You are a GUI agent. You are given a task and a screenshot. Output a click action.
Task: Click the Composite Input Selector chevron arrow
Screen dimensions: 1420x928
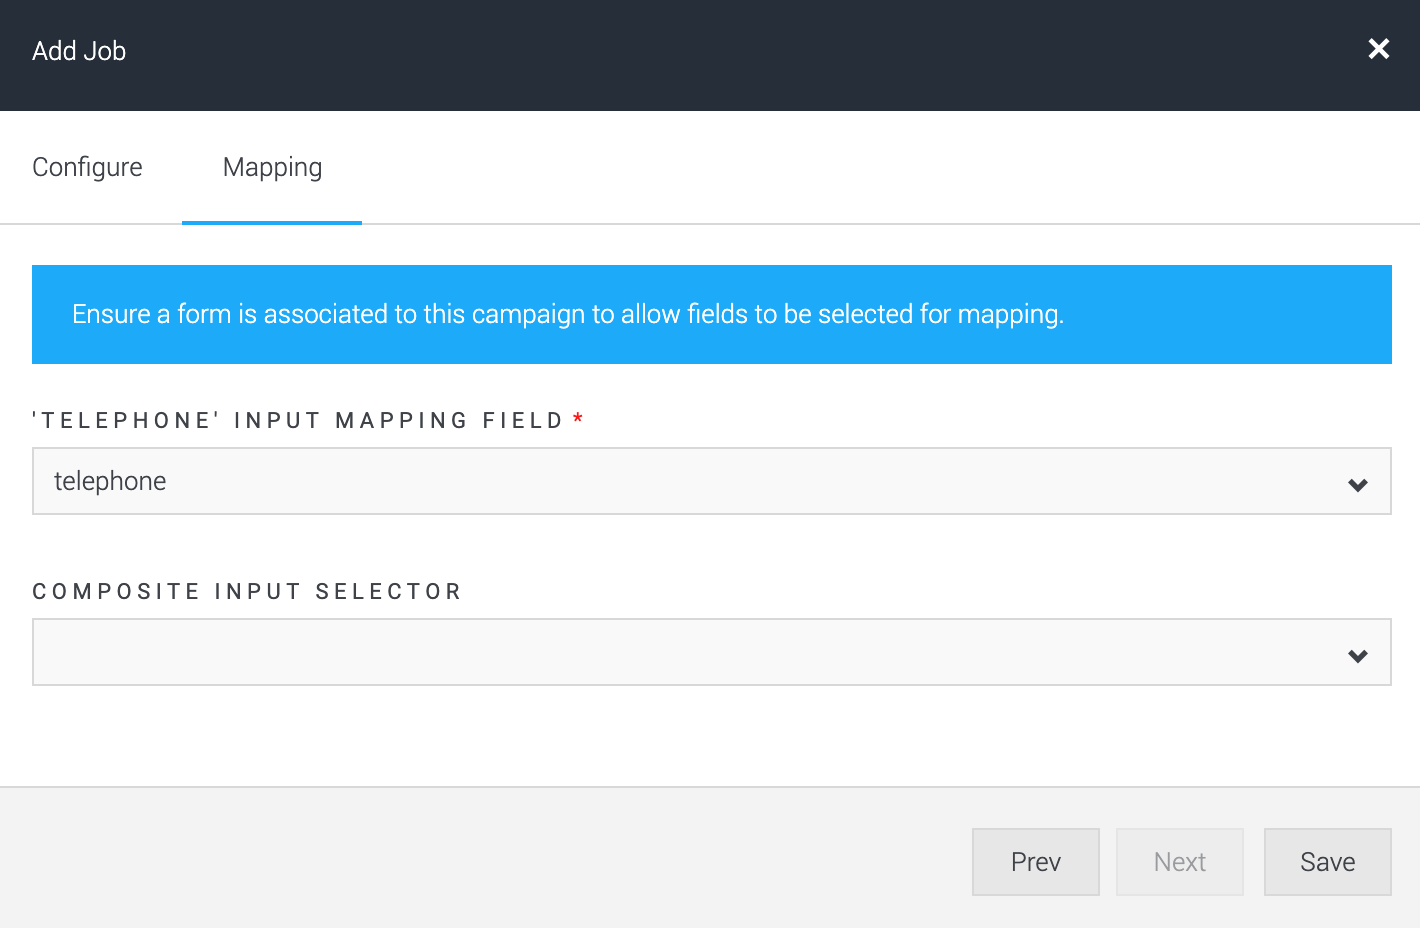[1357, 656]
